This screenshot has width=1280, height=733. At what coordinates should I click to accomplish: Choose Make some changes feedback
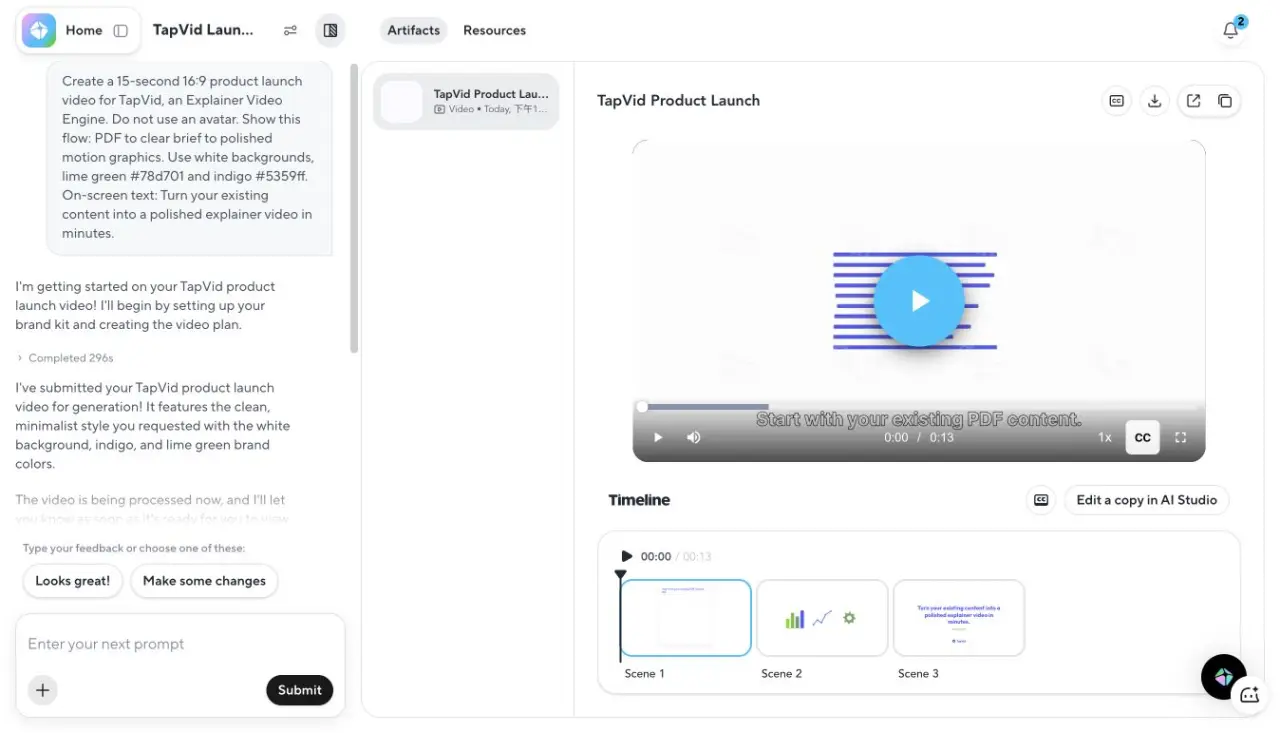(204, 581)
